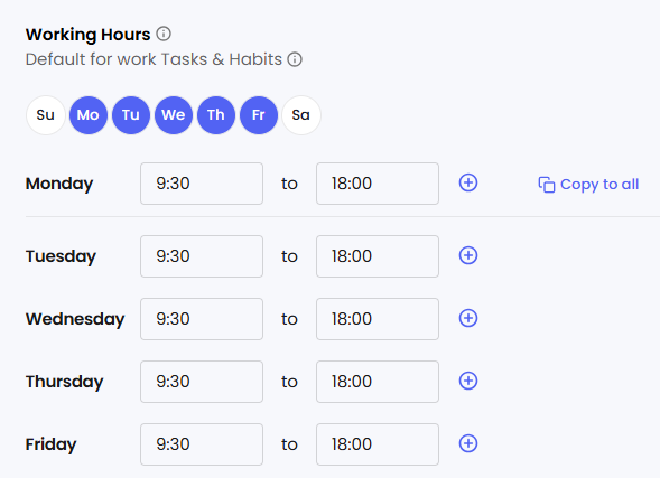Toggle the Tu day circle
This screenshot has height=478, width=660.
(131, 115)
